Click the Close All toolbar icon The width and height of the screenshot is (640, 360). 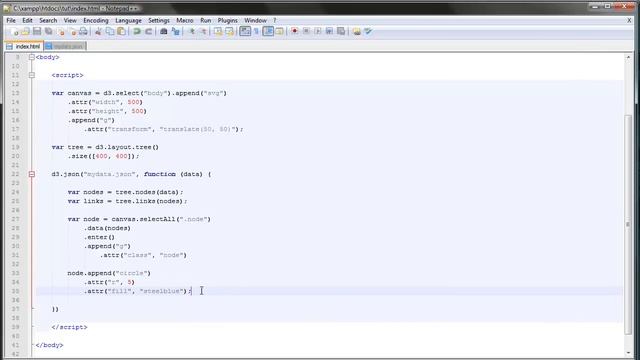coord(72,31)
